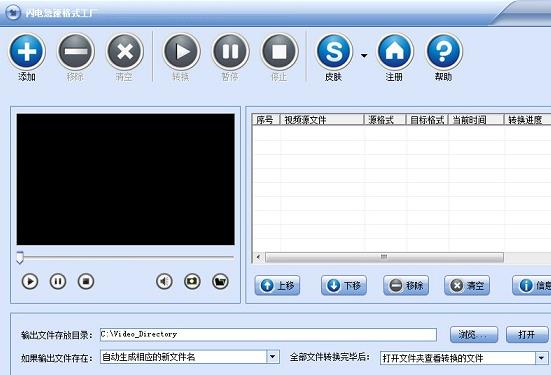Expand the skin dropdown arrow beside 皮肤
551x375 pixels.
coord(364,56)
